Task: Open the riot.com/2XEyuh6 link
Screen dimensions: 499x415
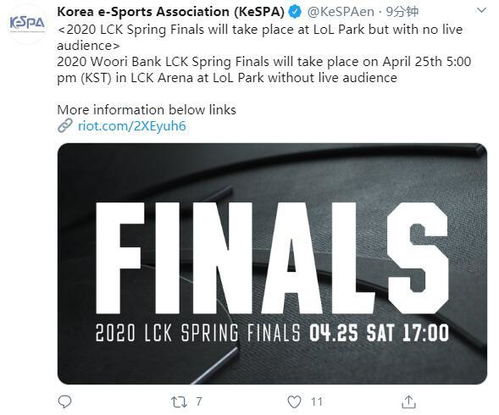Action: [132, 126]
